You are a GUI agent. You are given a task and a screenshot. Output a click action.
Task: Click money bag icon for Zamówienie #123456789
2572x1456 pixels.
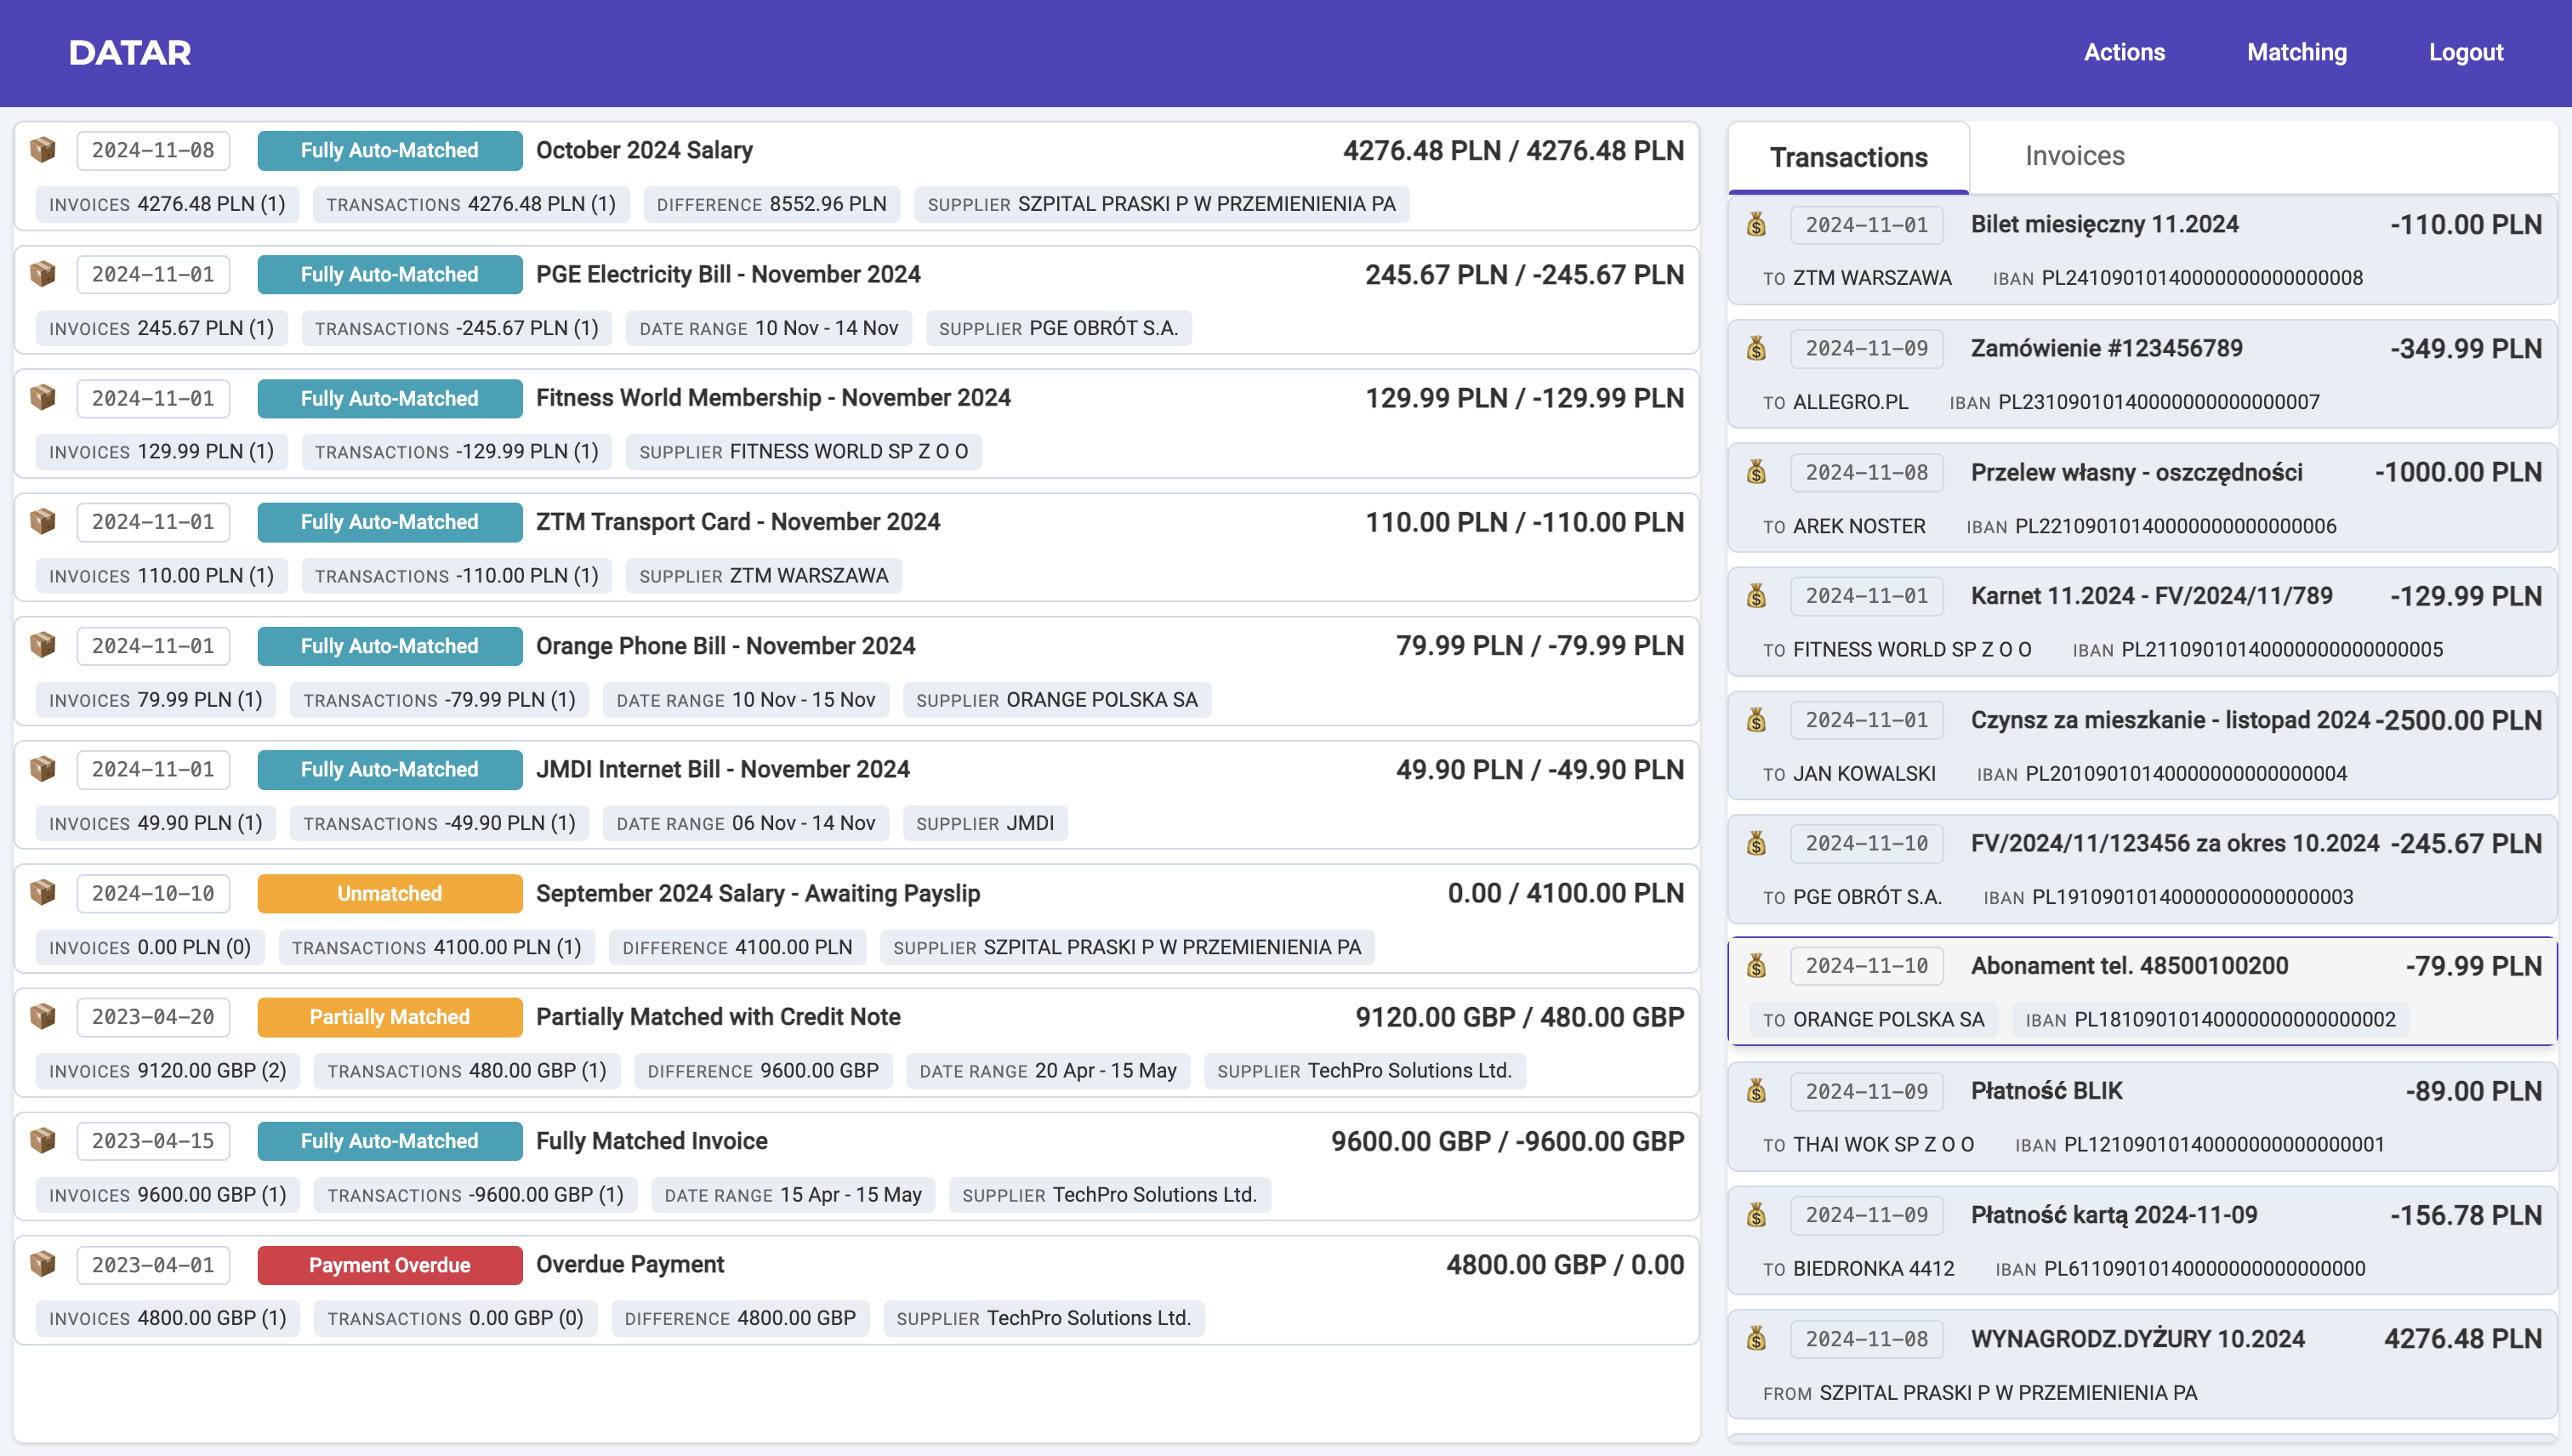pyautogui.click(x=1756, y=349)
